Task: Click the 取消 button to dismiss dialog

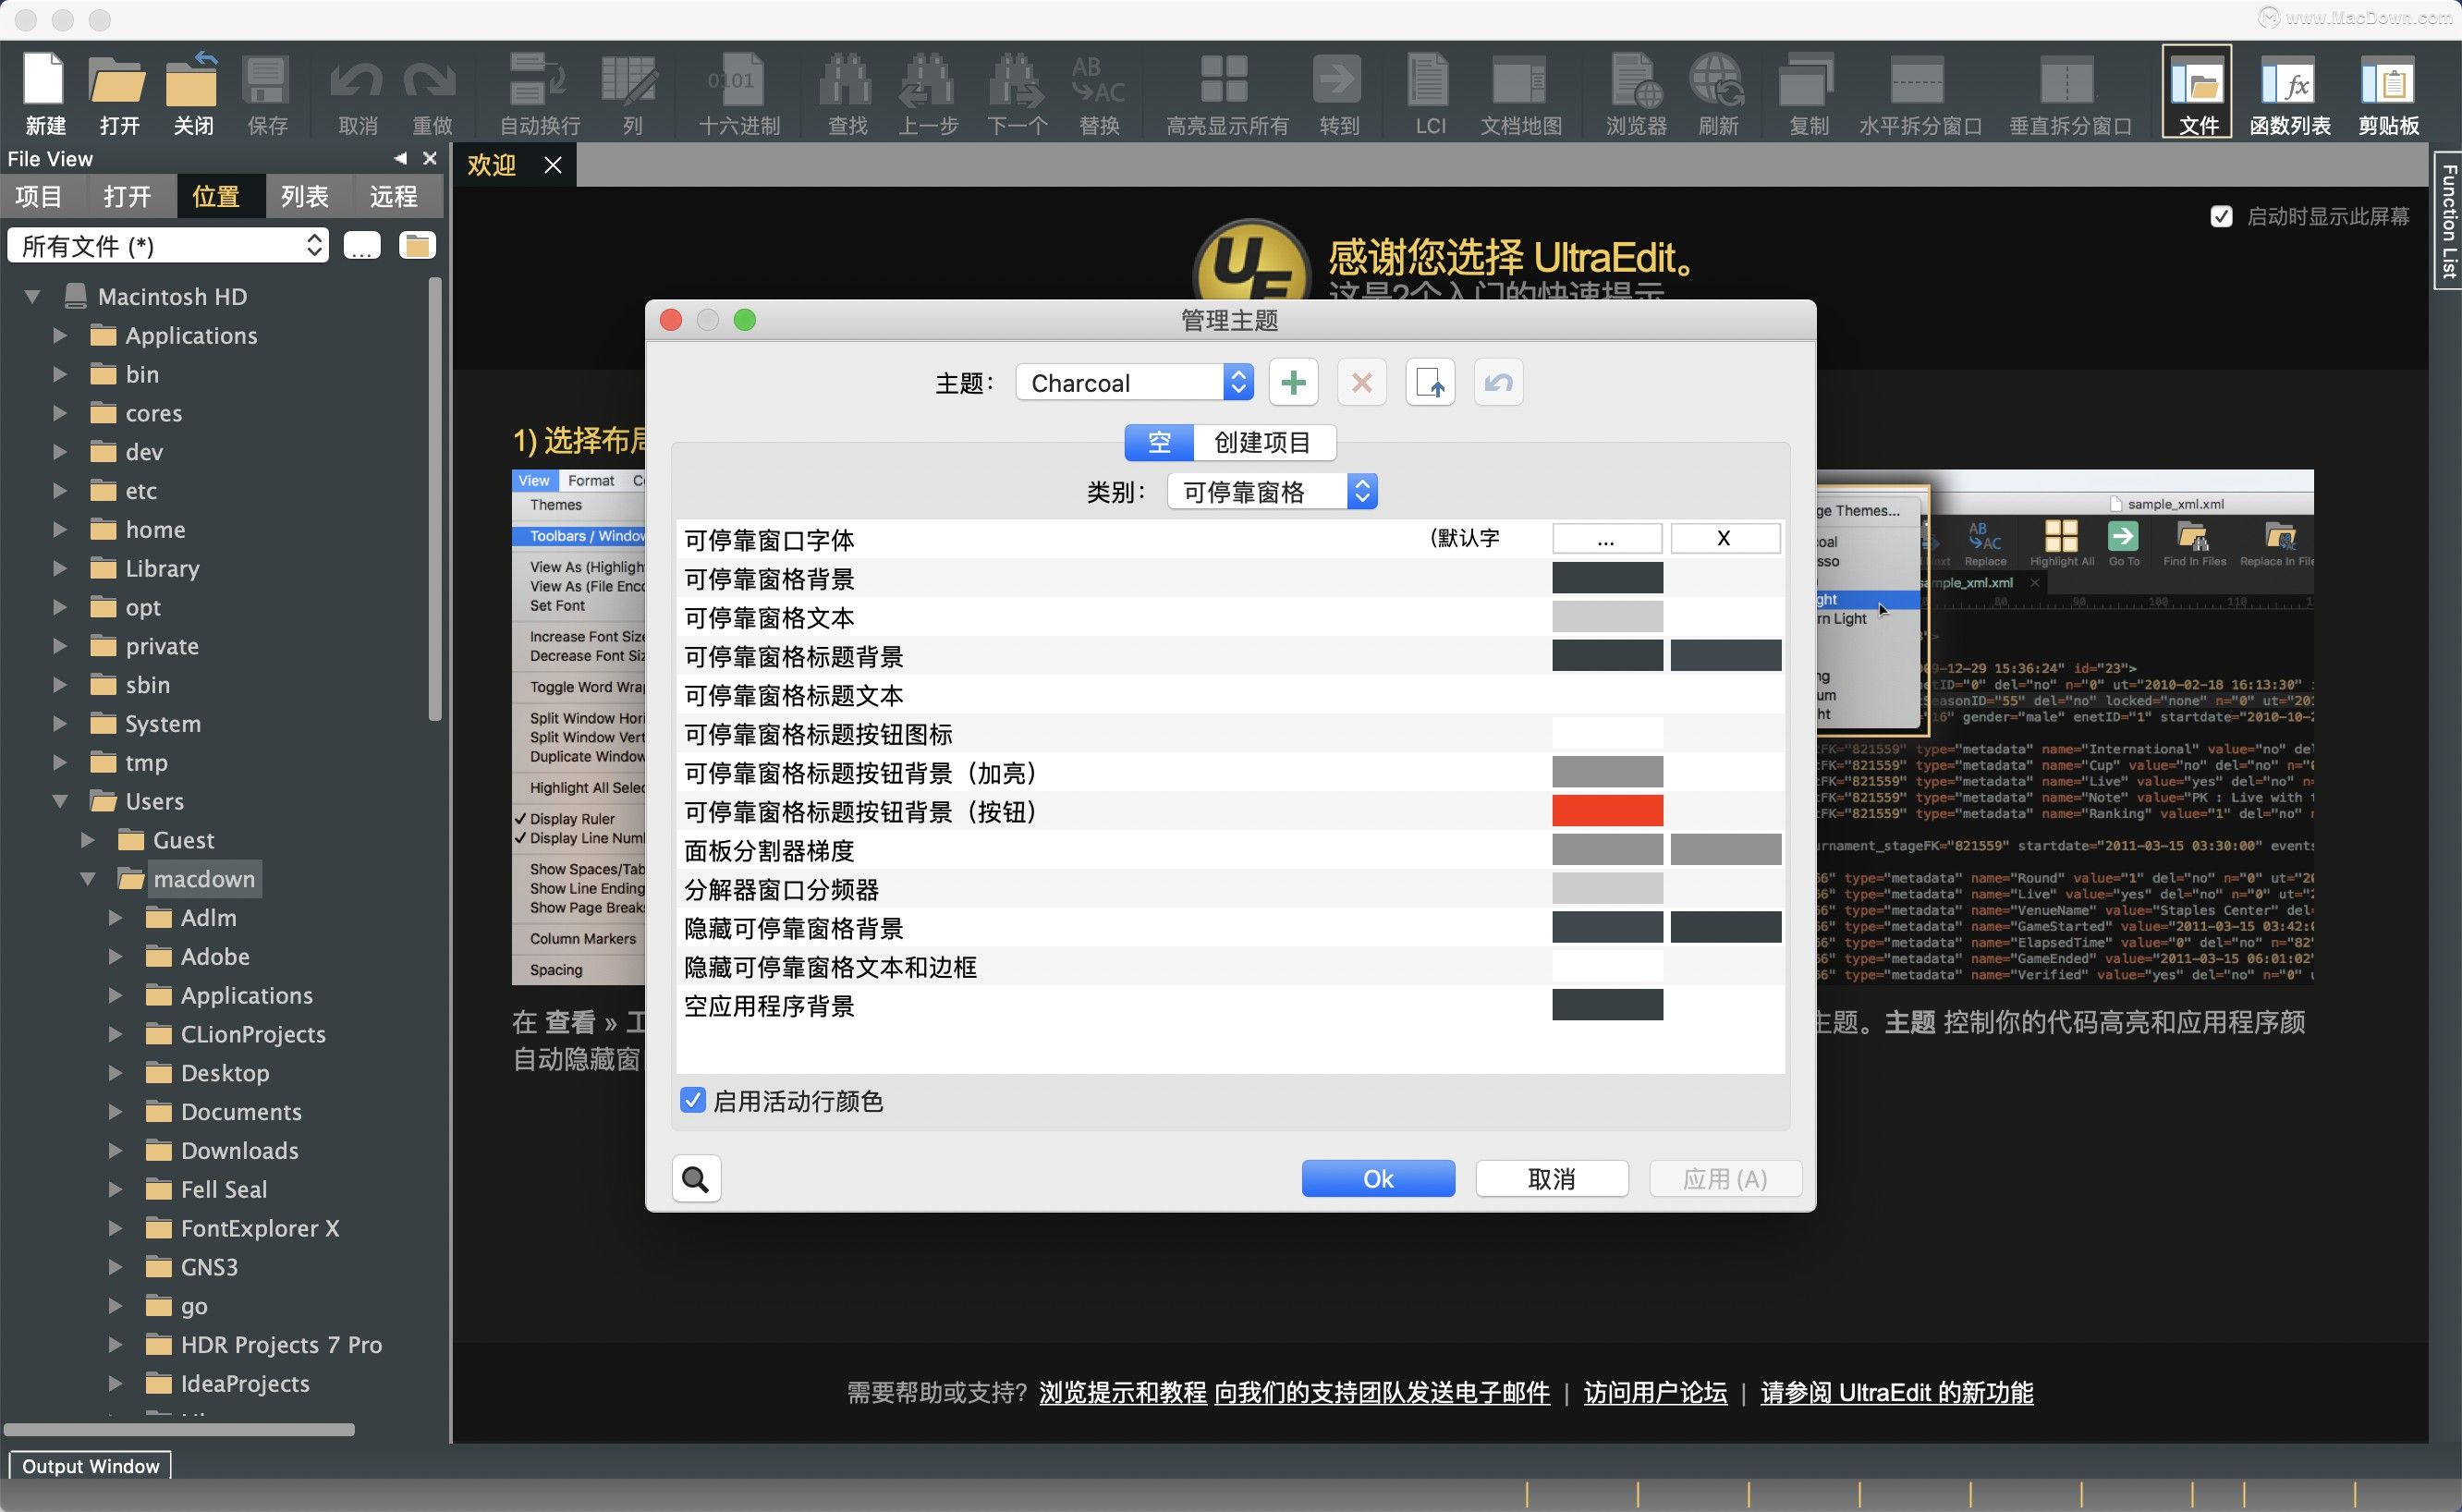Action: point(1549,1178)
